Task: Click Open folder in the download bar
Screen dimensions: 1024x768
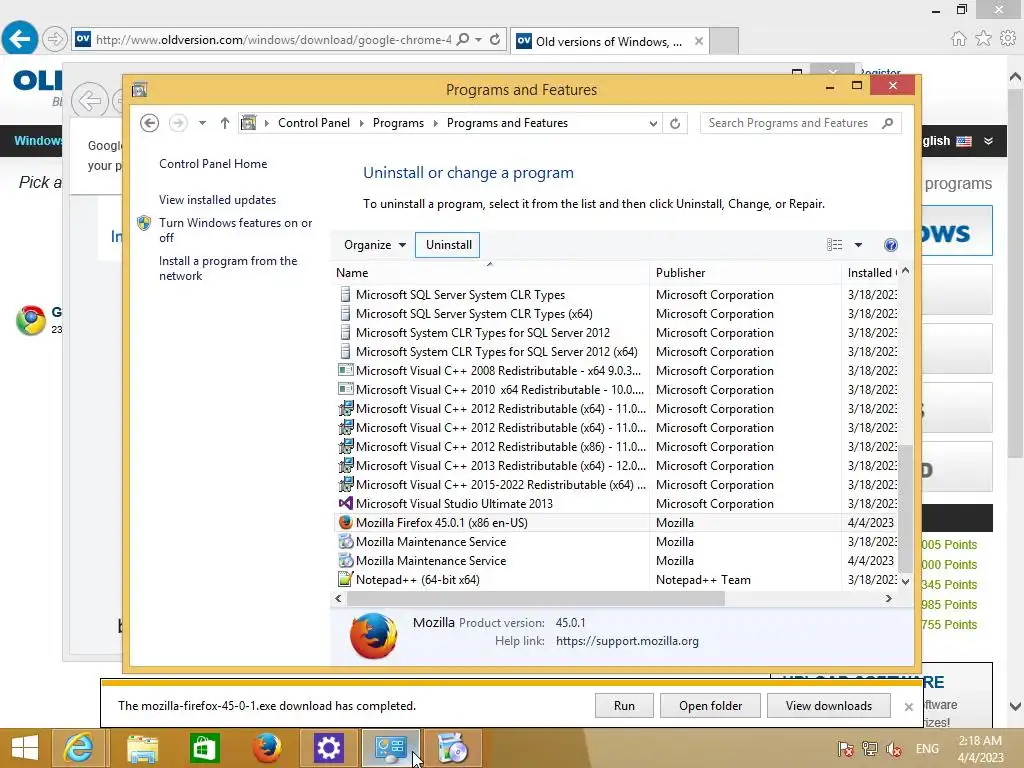Action: [x=710, y=706]
